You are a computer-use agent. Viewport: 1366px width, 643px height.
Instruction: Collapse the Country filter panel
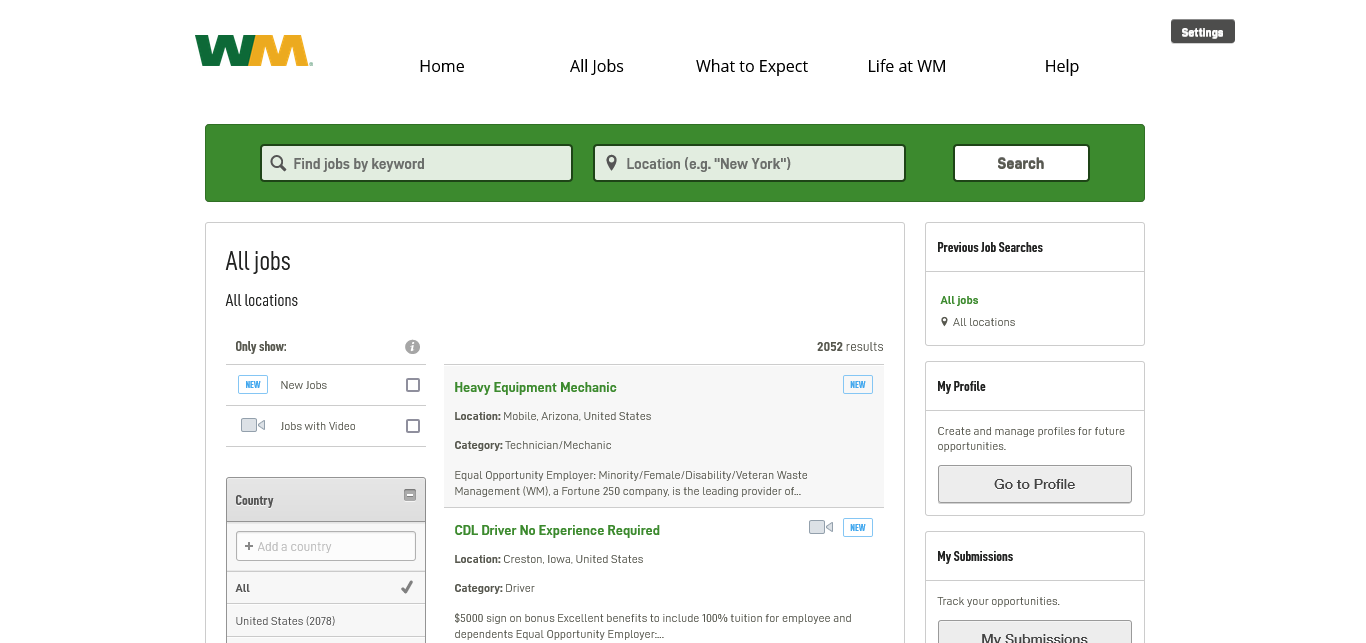pos(409,495)
